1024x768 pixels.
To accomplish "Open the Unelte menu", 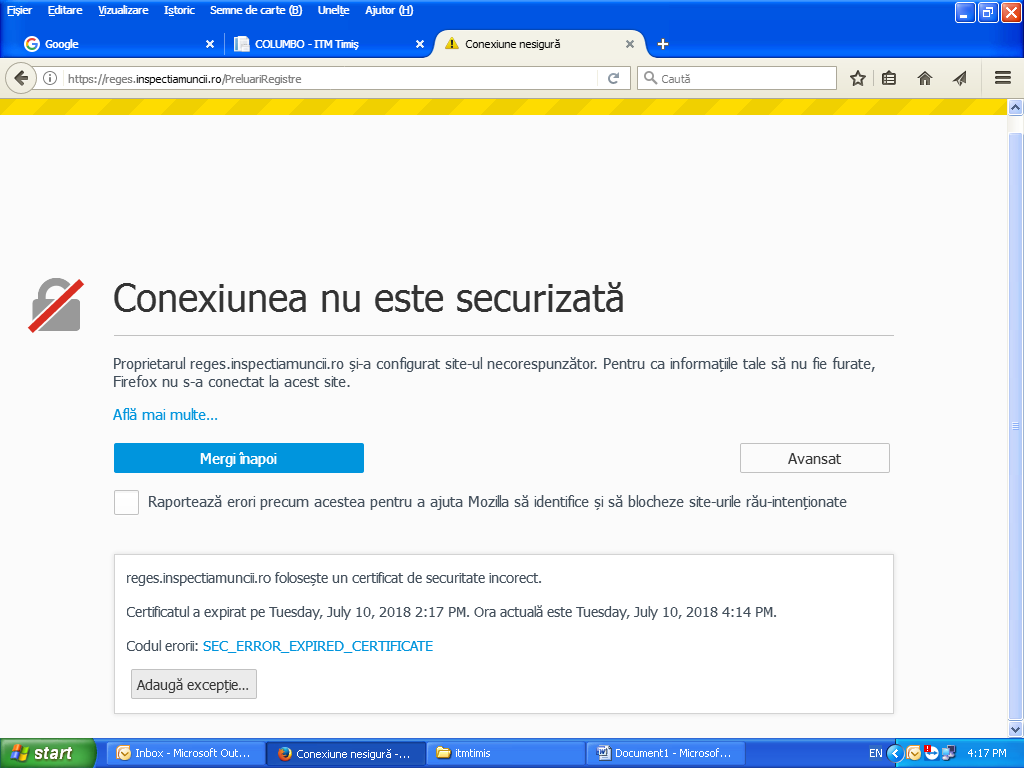I will 333,10.
